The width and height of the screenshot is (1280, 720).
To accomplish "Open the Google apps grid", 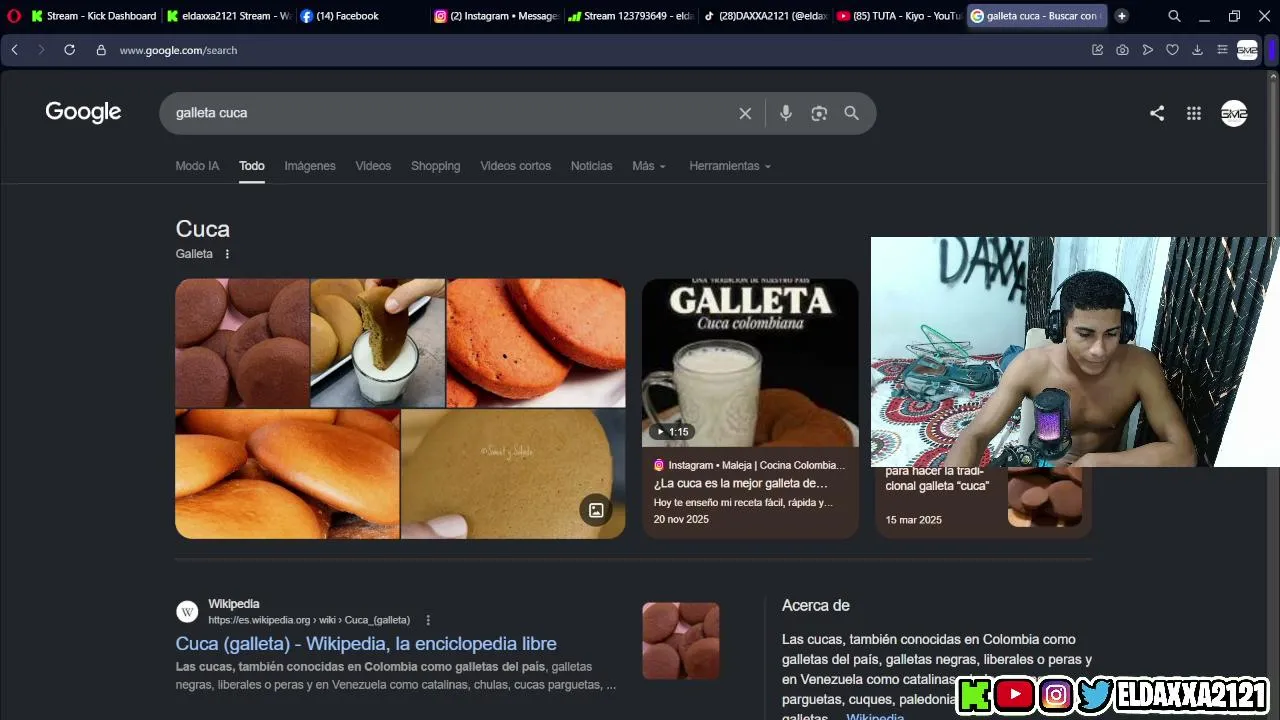I will click(x=1194, y=113).
